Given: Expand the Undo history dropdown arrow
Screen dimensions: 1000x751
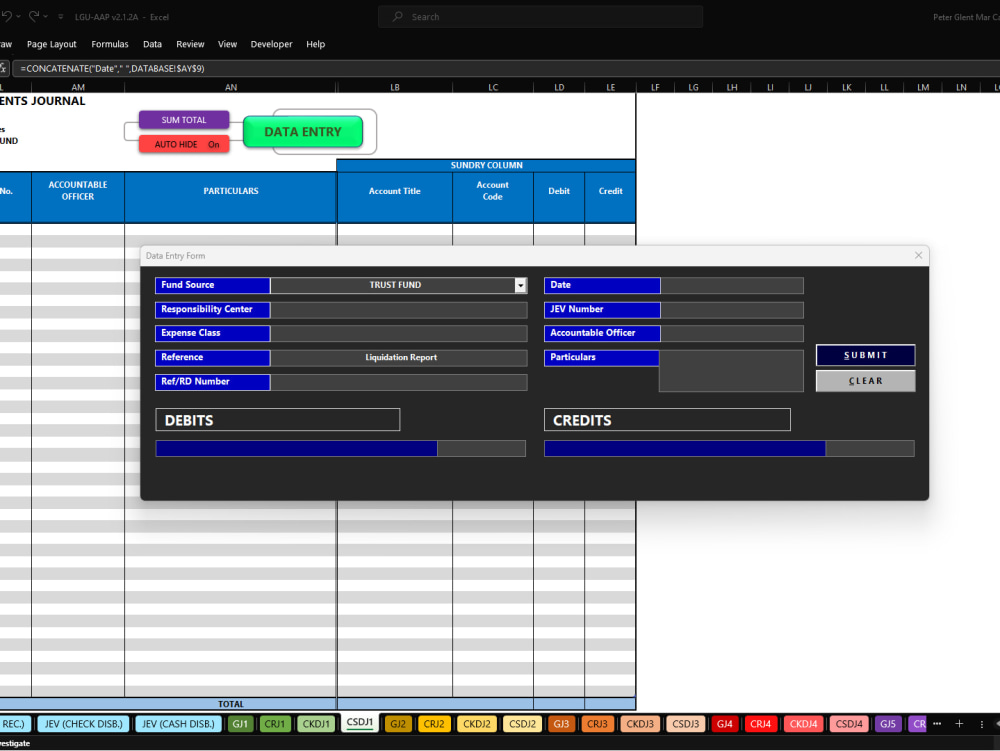Looking at the screenshot, I should pos(18,16).
